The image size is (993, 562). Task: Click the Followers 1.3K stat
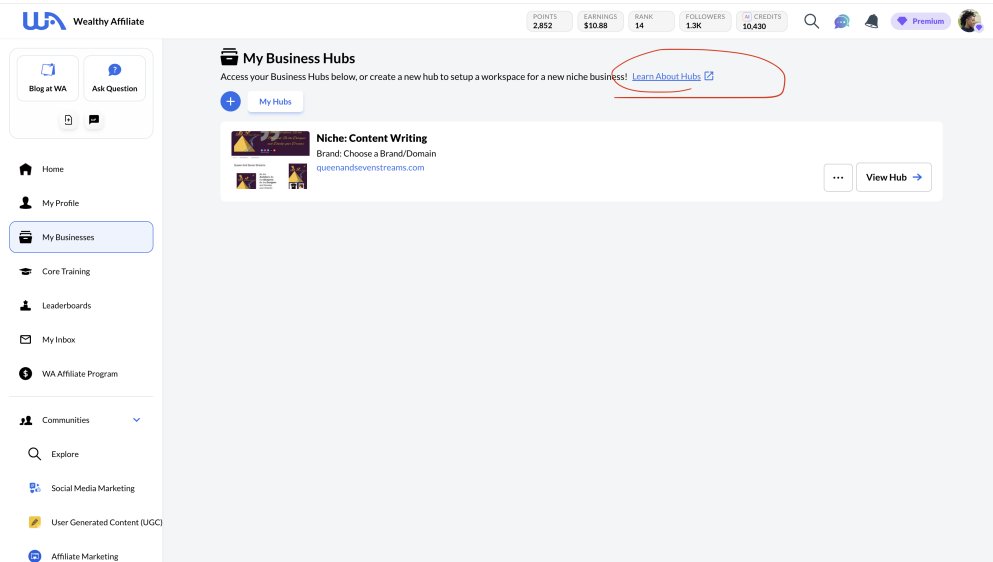click(705, 22)
